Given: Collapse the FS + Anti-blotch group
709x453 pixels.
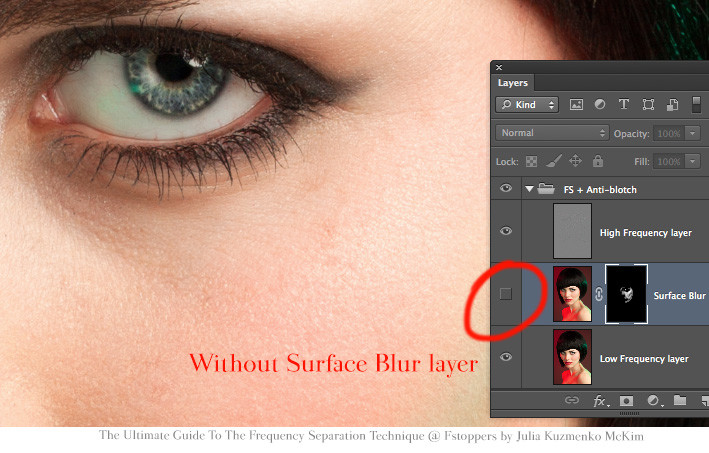Looking at the screenshot, I should [x=529, y=189].
